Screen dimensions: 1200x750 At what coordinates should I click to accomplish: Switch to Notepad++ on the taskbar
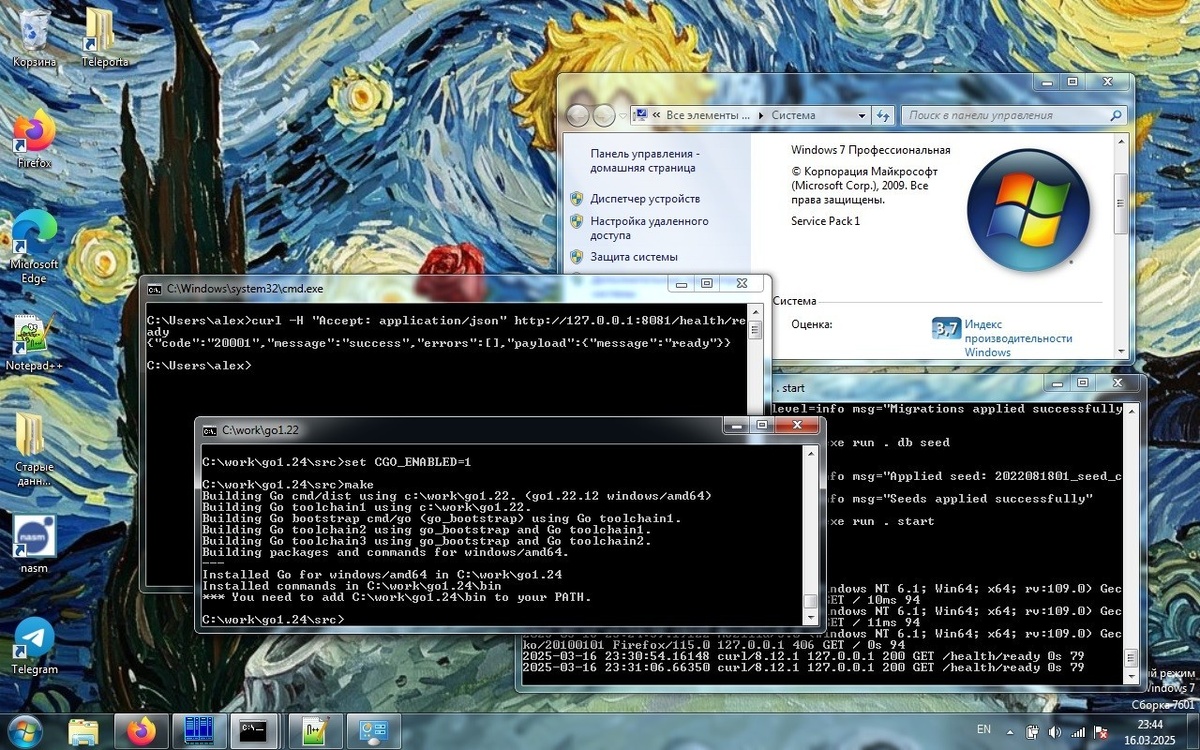[316, 730]
